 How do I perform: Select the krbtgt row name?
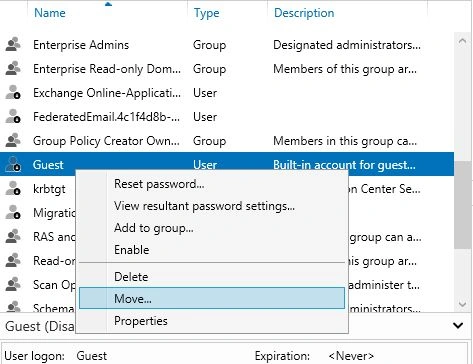click(x=49, y=189)
